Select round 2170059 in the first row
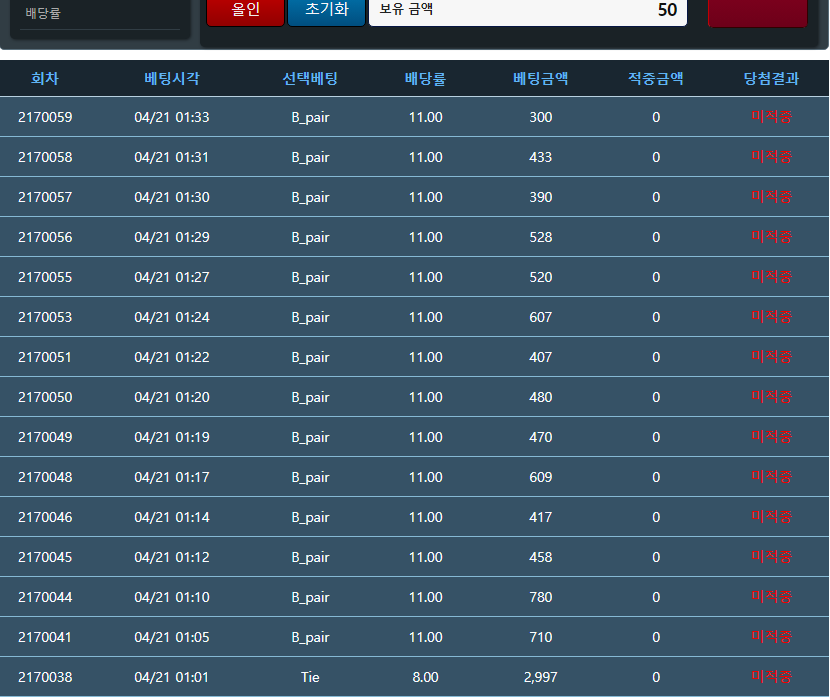830x700 pixels. coord(45,117)
